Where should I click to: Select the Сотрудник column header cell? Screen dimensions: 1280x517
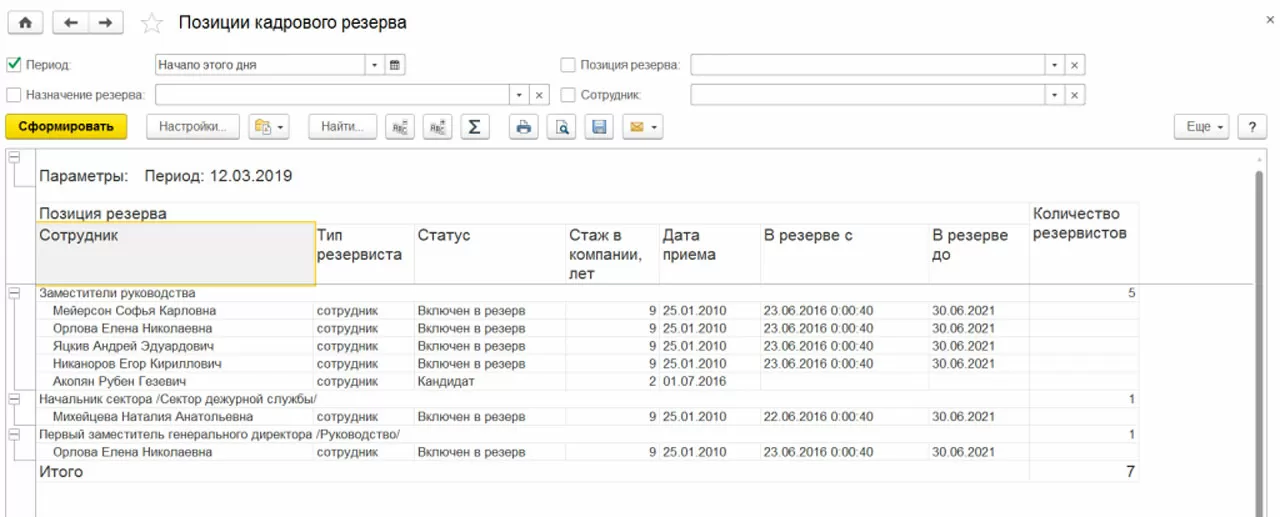(175, 253)
